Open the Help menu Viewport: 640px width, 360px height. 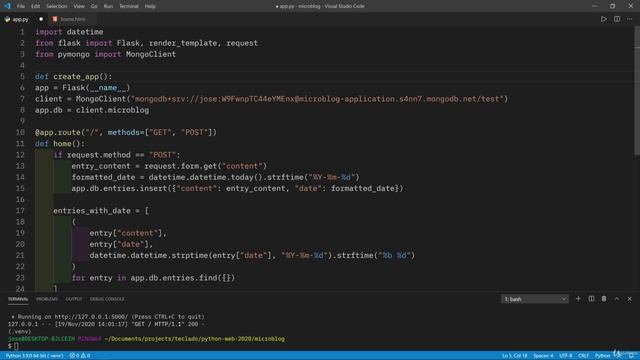[x=150, y=6]
